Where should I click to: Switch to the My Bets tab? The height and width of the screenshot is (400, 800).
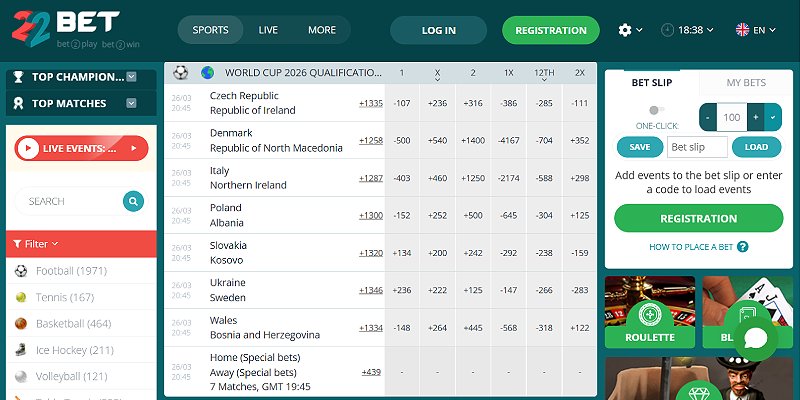[746, 83]
